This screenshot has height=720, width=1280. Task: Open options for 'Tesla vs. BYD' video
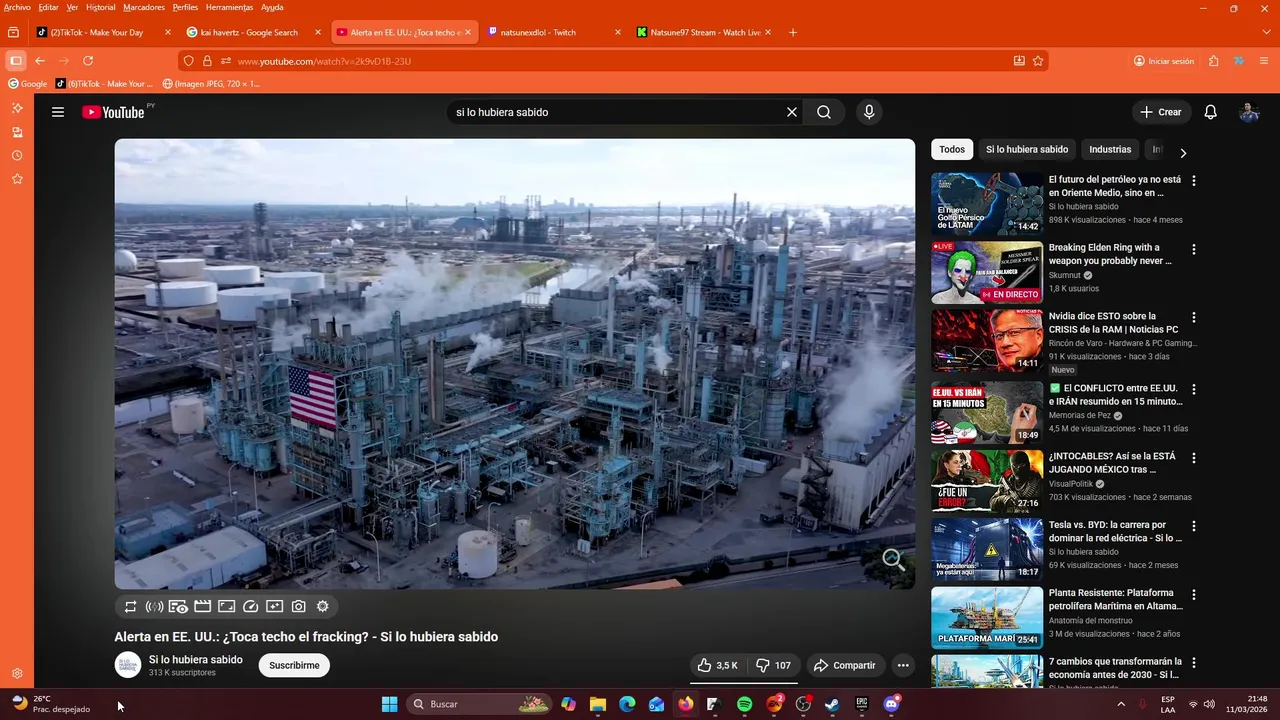pyautogui.click(x=1193, y=526)
